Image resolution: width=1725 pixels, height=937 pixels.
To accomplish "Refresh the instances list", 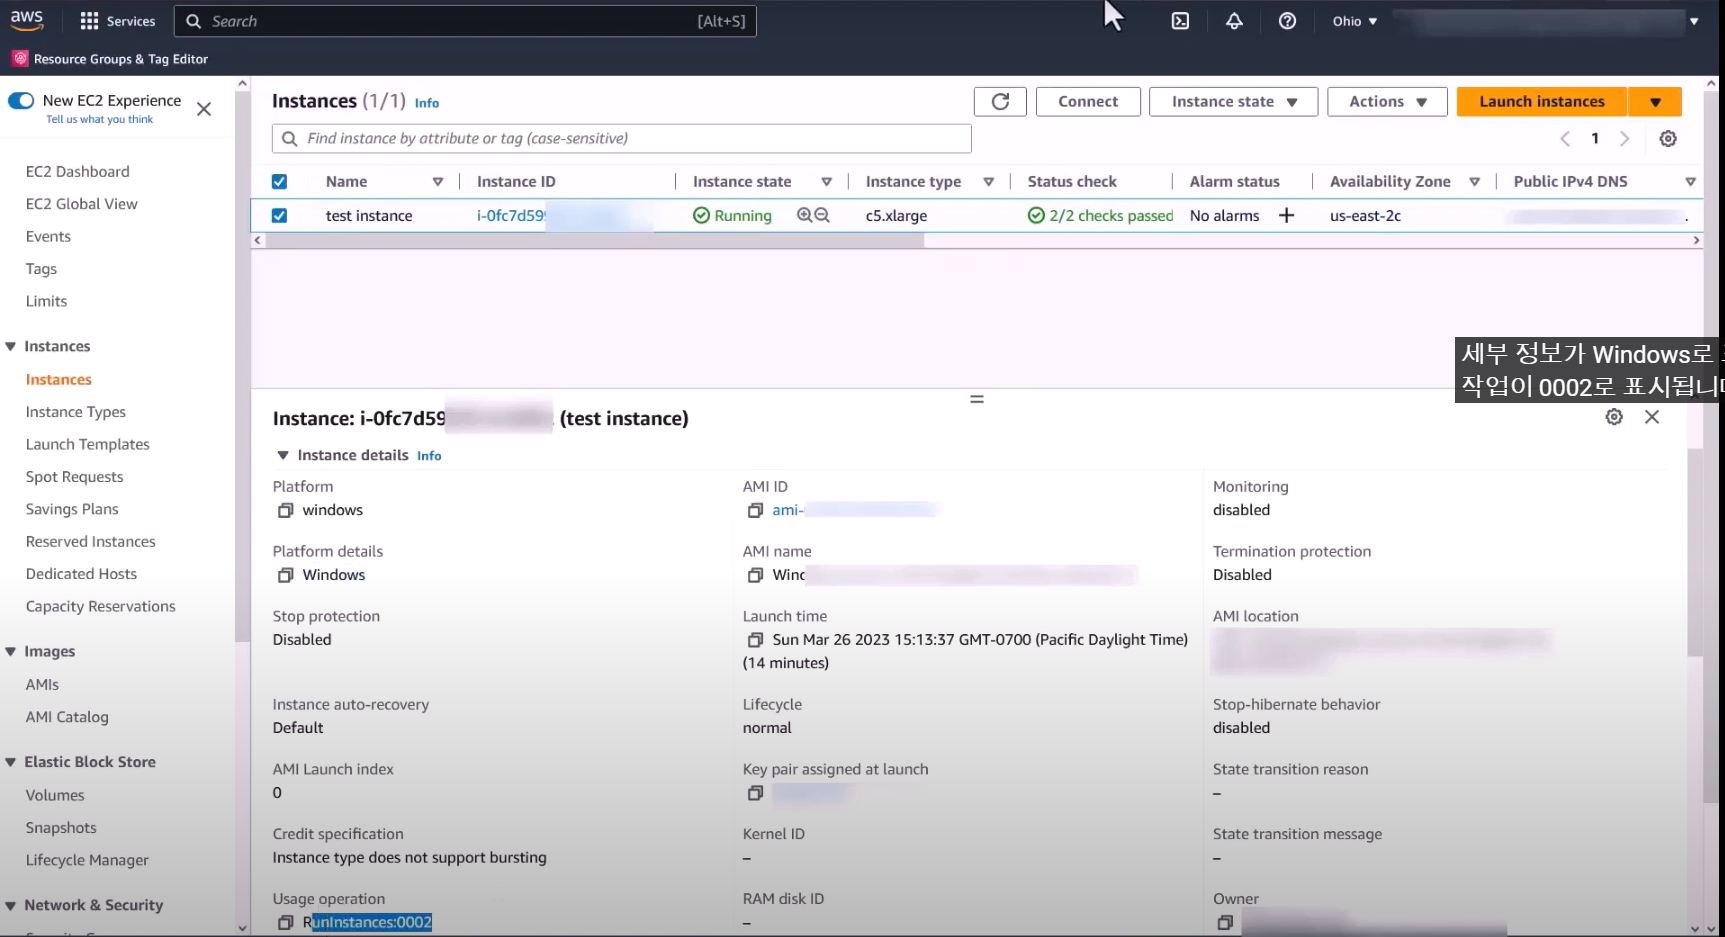I will pyautogui.click(x=1000, y=101).
